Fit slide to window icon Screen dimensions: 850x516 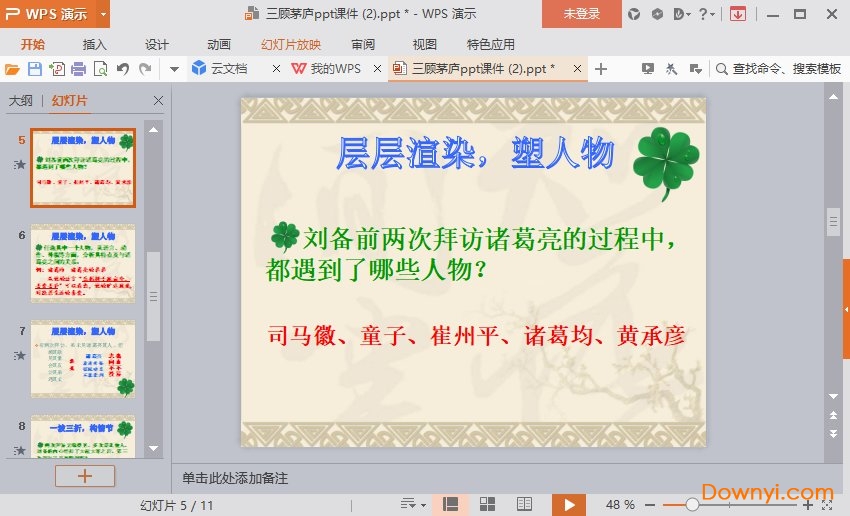tap(827, 505)
